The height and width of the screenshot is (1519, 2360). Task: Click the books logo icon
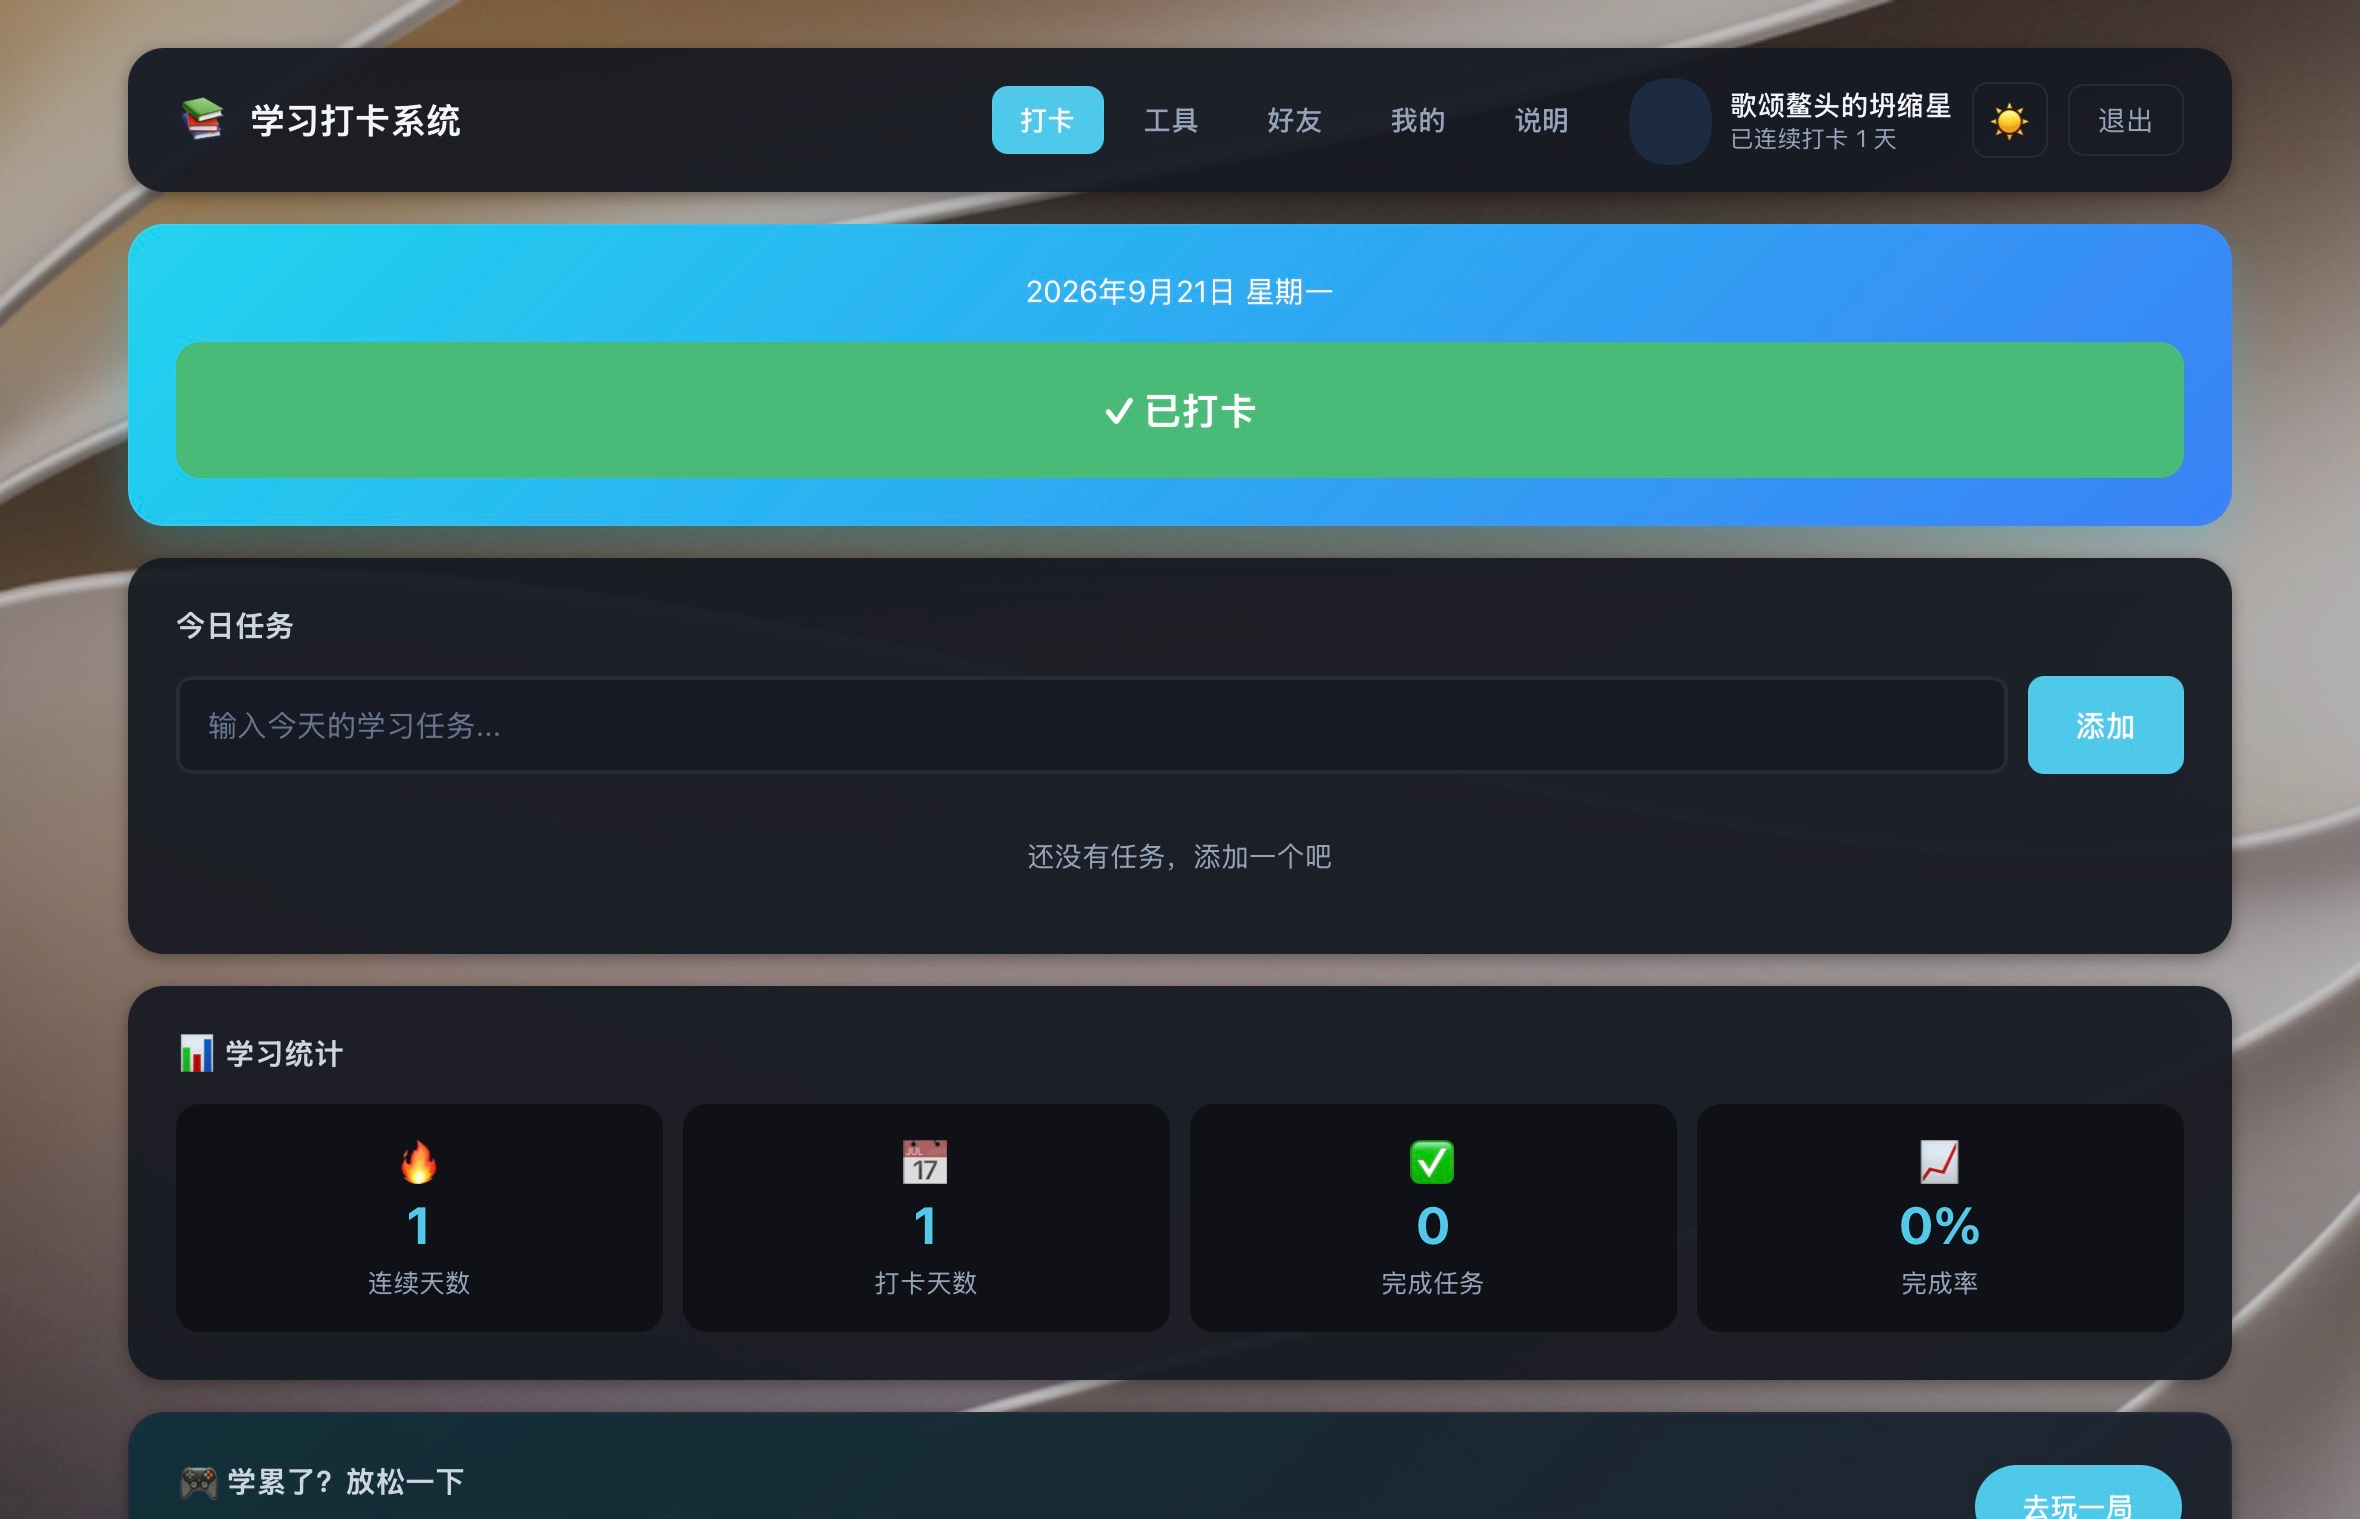click(202, 120)
